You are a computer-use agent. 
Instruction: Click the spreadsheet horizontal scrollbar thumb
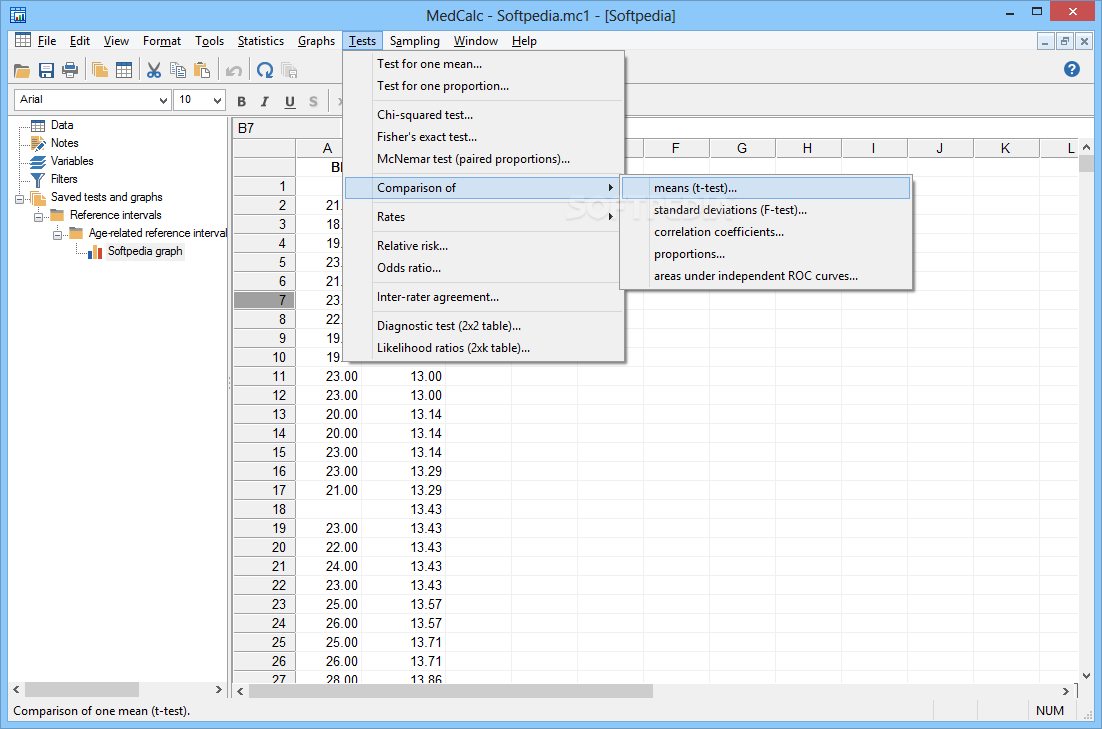(450, 691)
